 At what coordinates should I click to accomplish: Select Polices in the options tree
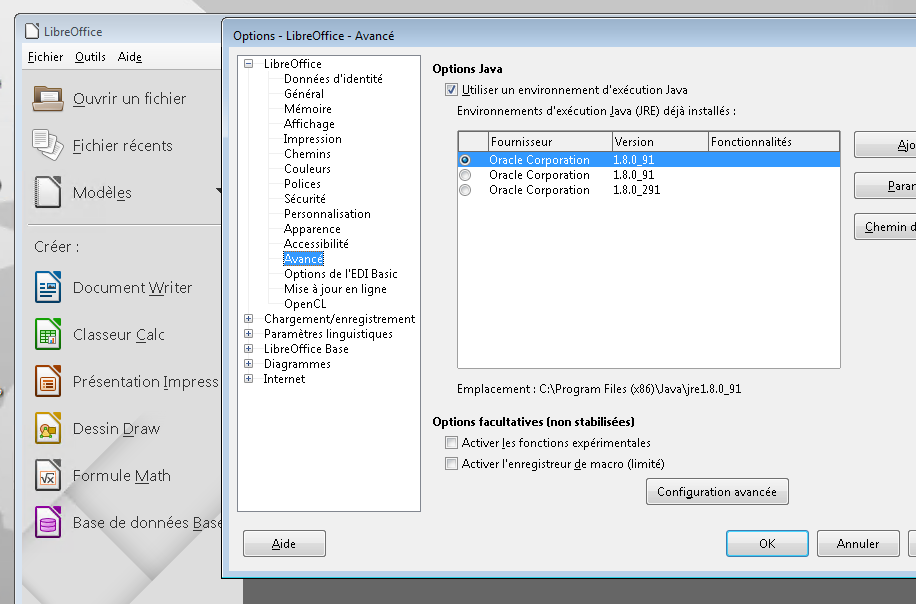tap(302, 184)
